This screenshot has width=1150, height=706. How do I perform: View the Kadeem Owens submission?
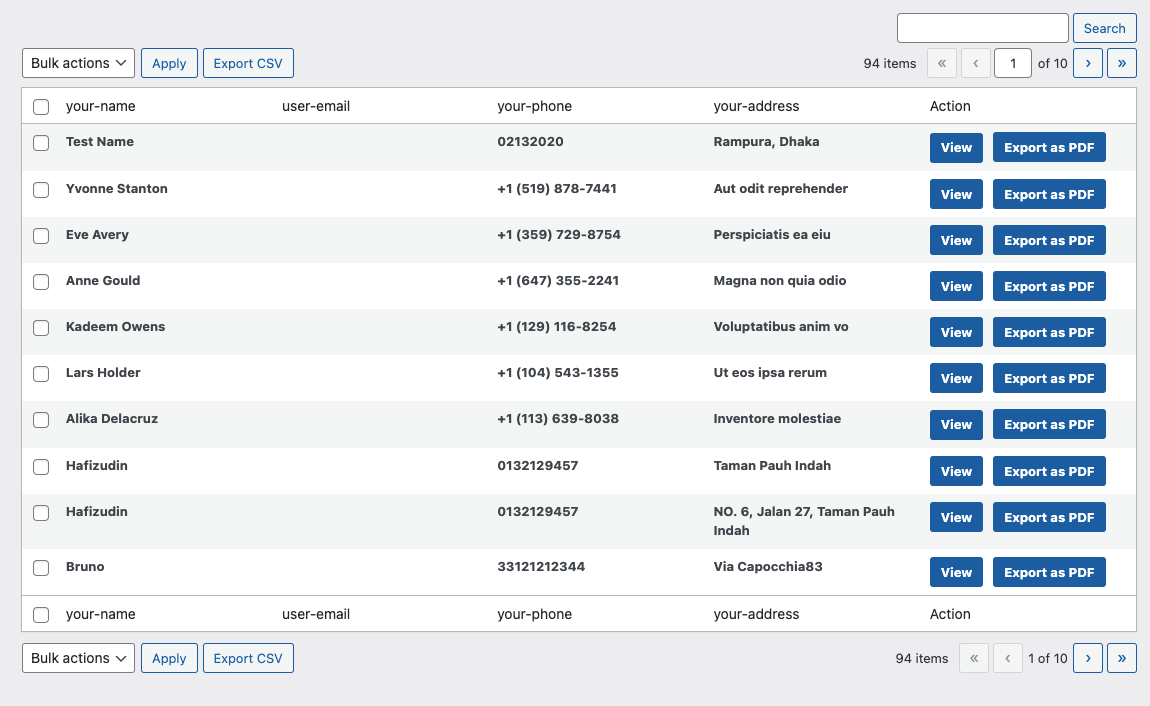pyautogui.click(x=956, y=332)
